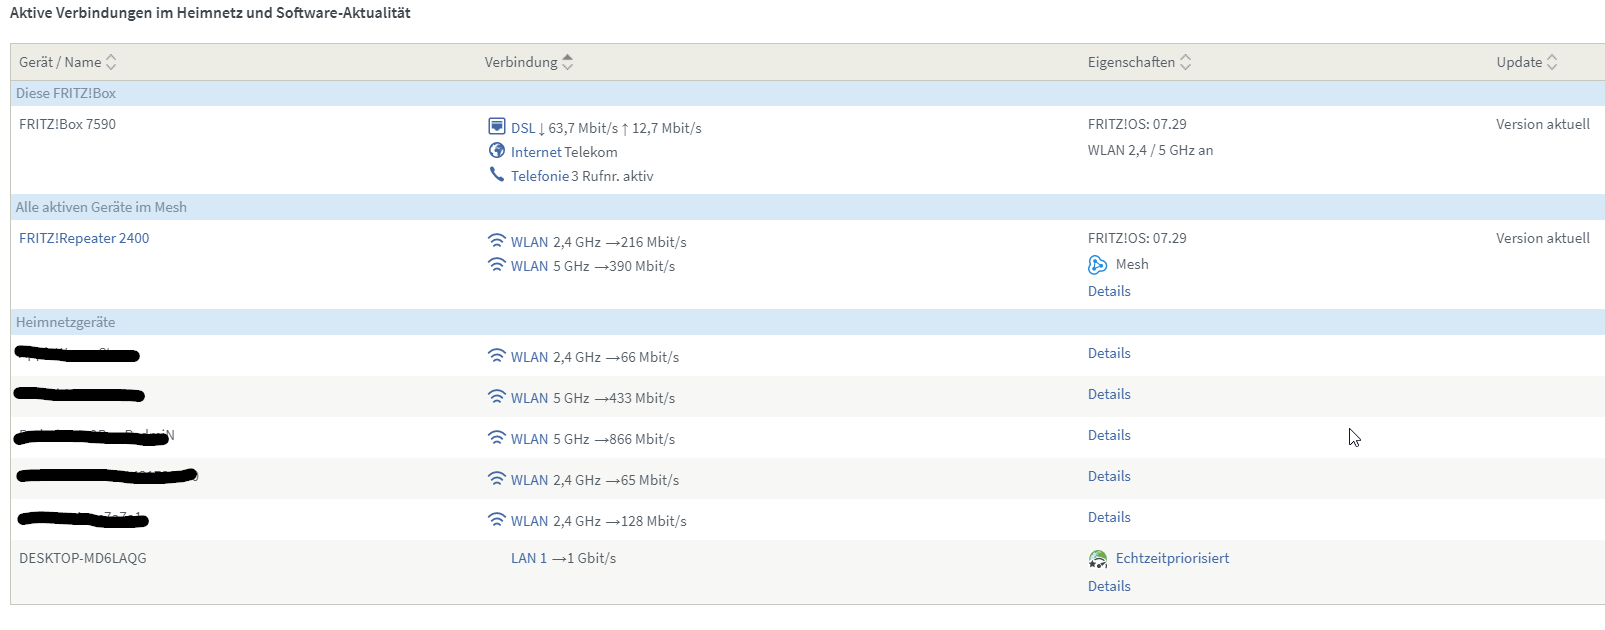This screenshot has height=630, width=1605.
Task: Click the Internet globe icon
Action: pyautogui.click(x=497, y=151)
